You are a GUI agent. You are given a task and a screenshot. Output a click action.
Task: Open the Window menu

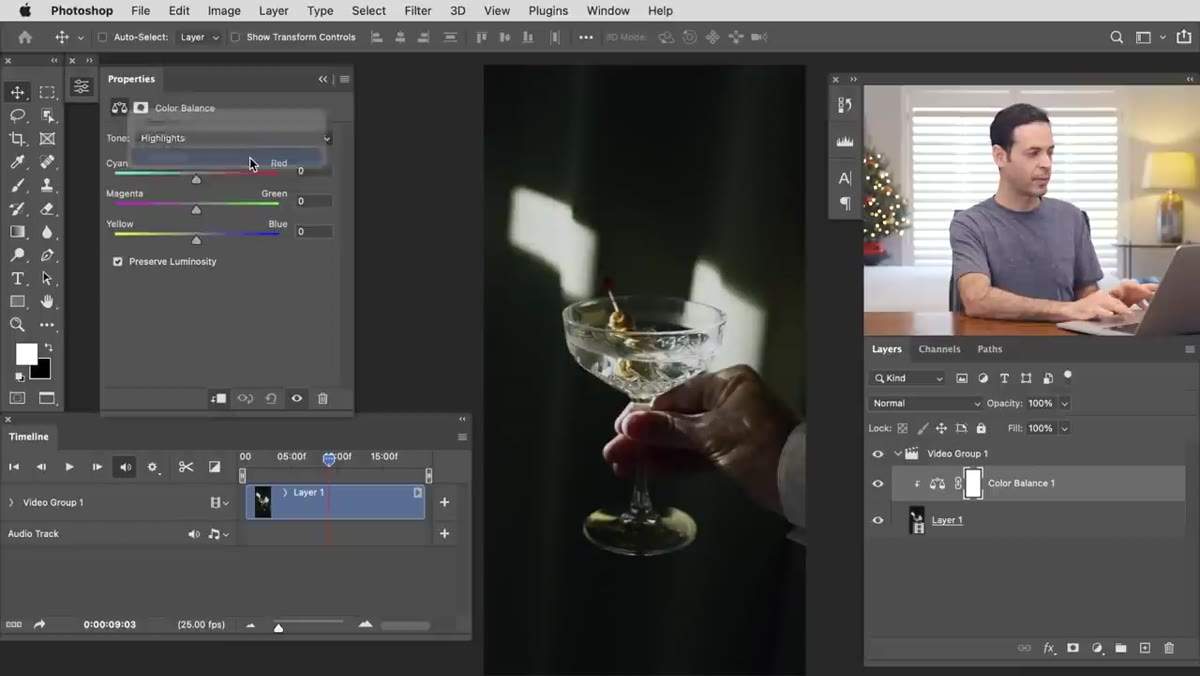pyautogui.click(x=608, y=11)
